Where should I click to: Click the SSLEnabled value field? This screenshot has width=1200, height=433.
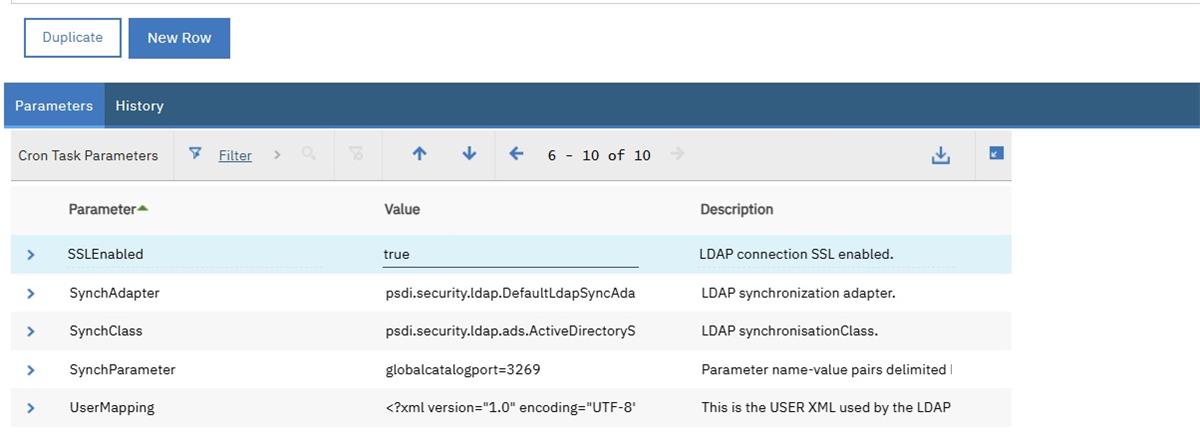tap(510, 255)
